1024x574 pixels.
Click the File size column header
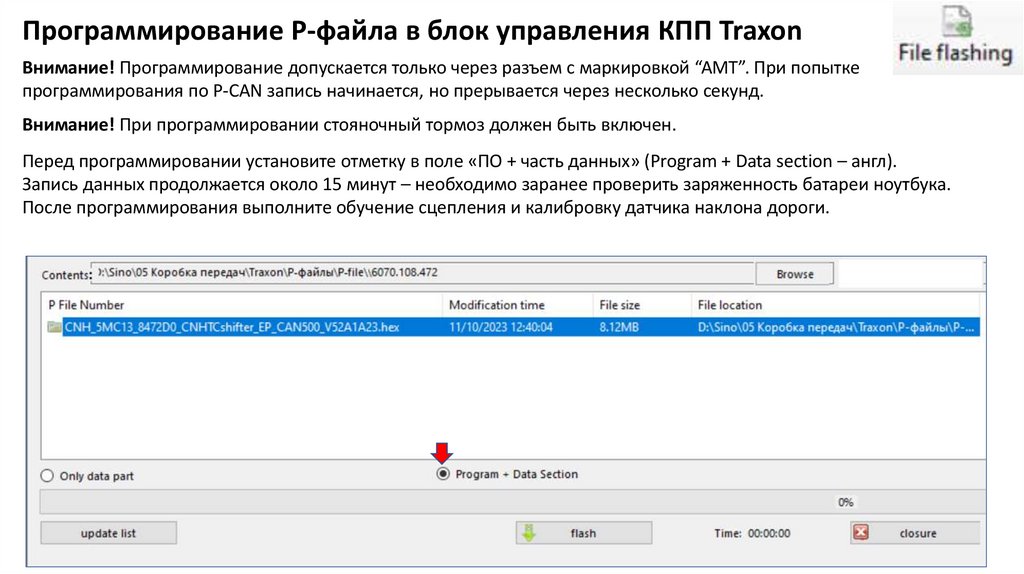tap(641, 305)
